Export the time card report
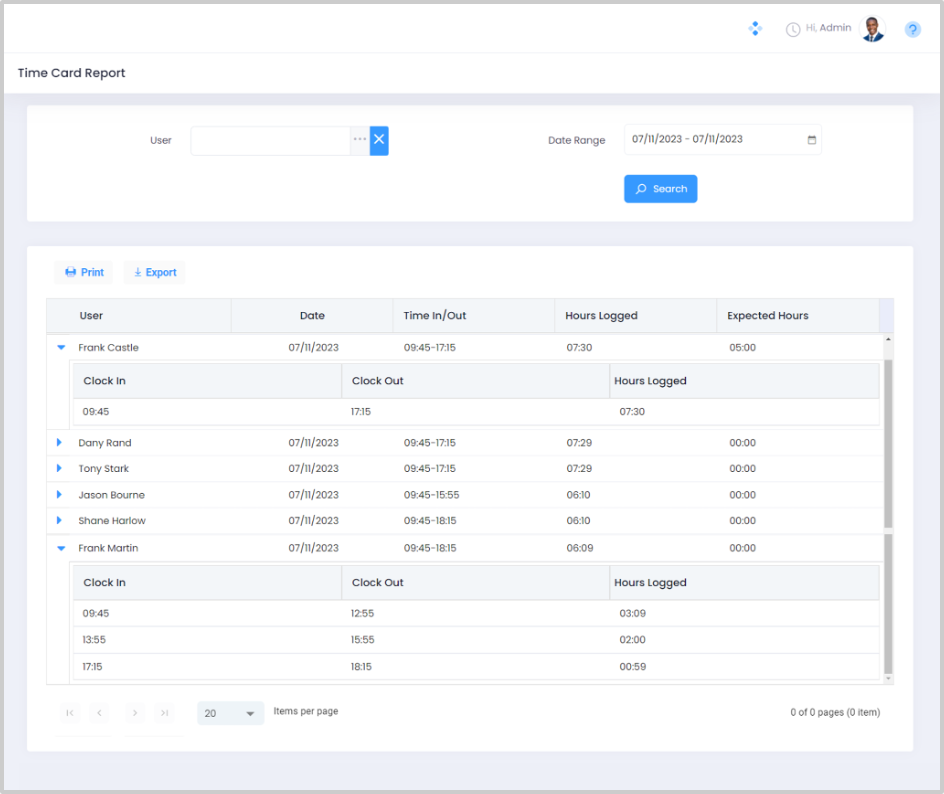This screenshot has height=794, width=944. (155, 272)
